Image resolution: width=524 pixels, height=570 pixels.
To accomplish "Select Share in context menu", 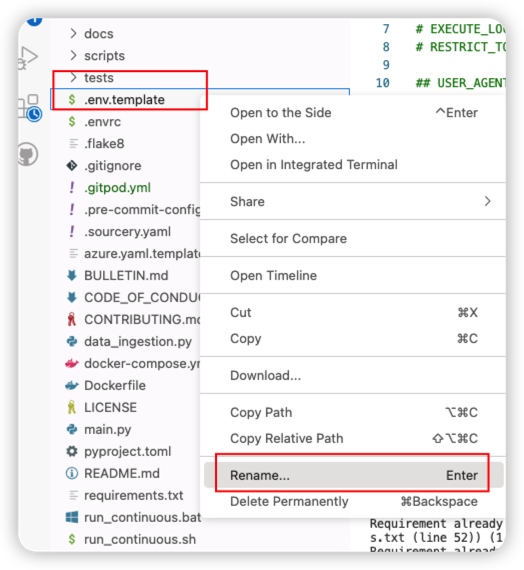I will click(353, 201).
